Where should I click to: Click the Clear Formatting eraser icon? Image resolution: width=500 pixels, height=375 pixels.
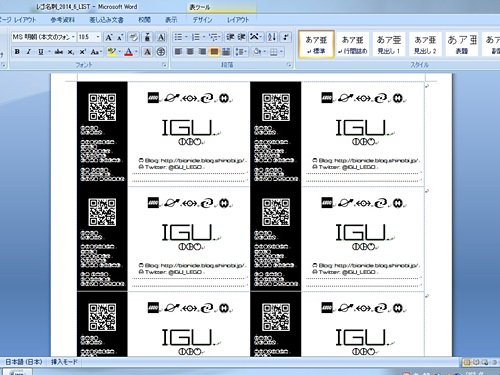click(133, 37)
